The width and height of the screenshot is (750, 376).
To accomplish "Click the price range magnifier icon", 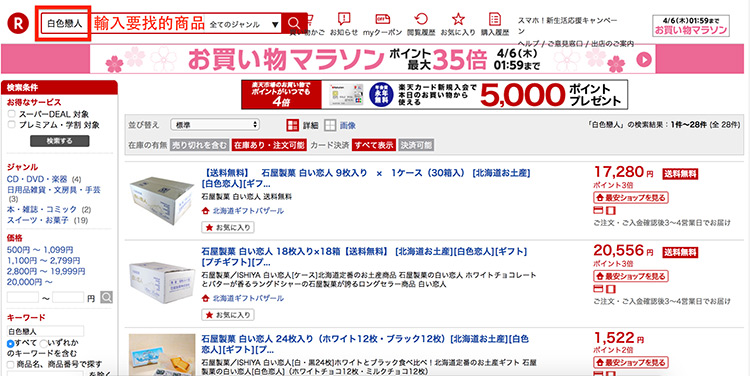I will click(x=107, y=298).
